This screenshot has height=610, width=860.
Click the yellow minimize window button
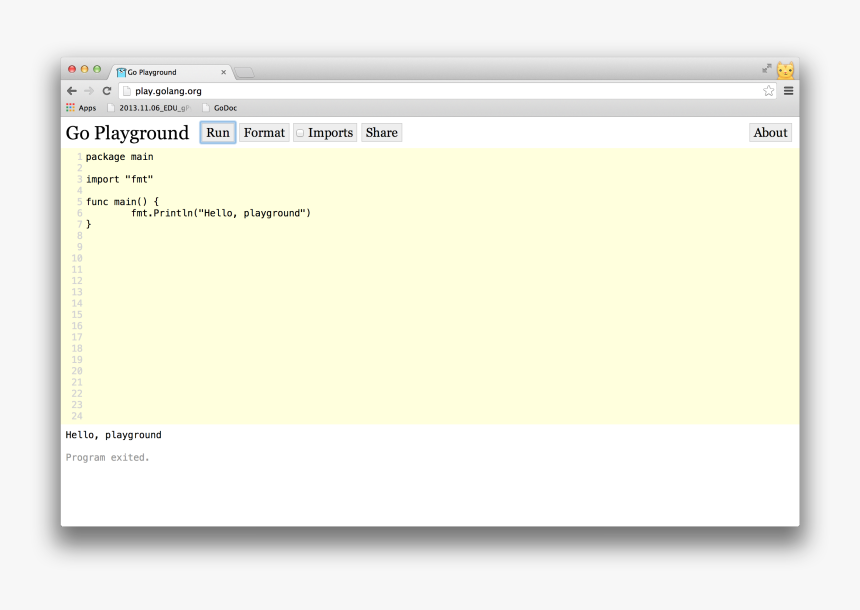click(84, 69)
